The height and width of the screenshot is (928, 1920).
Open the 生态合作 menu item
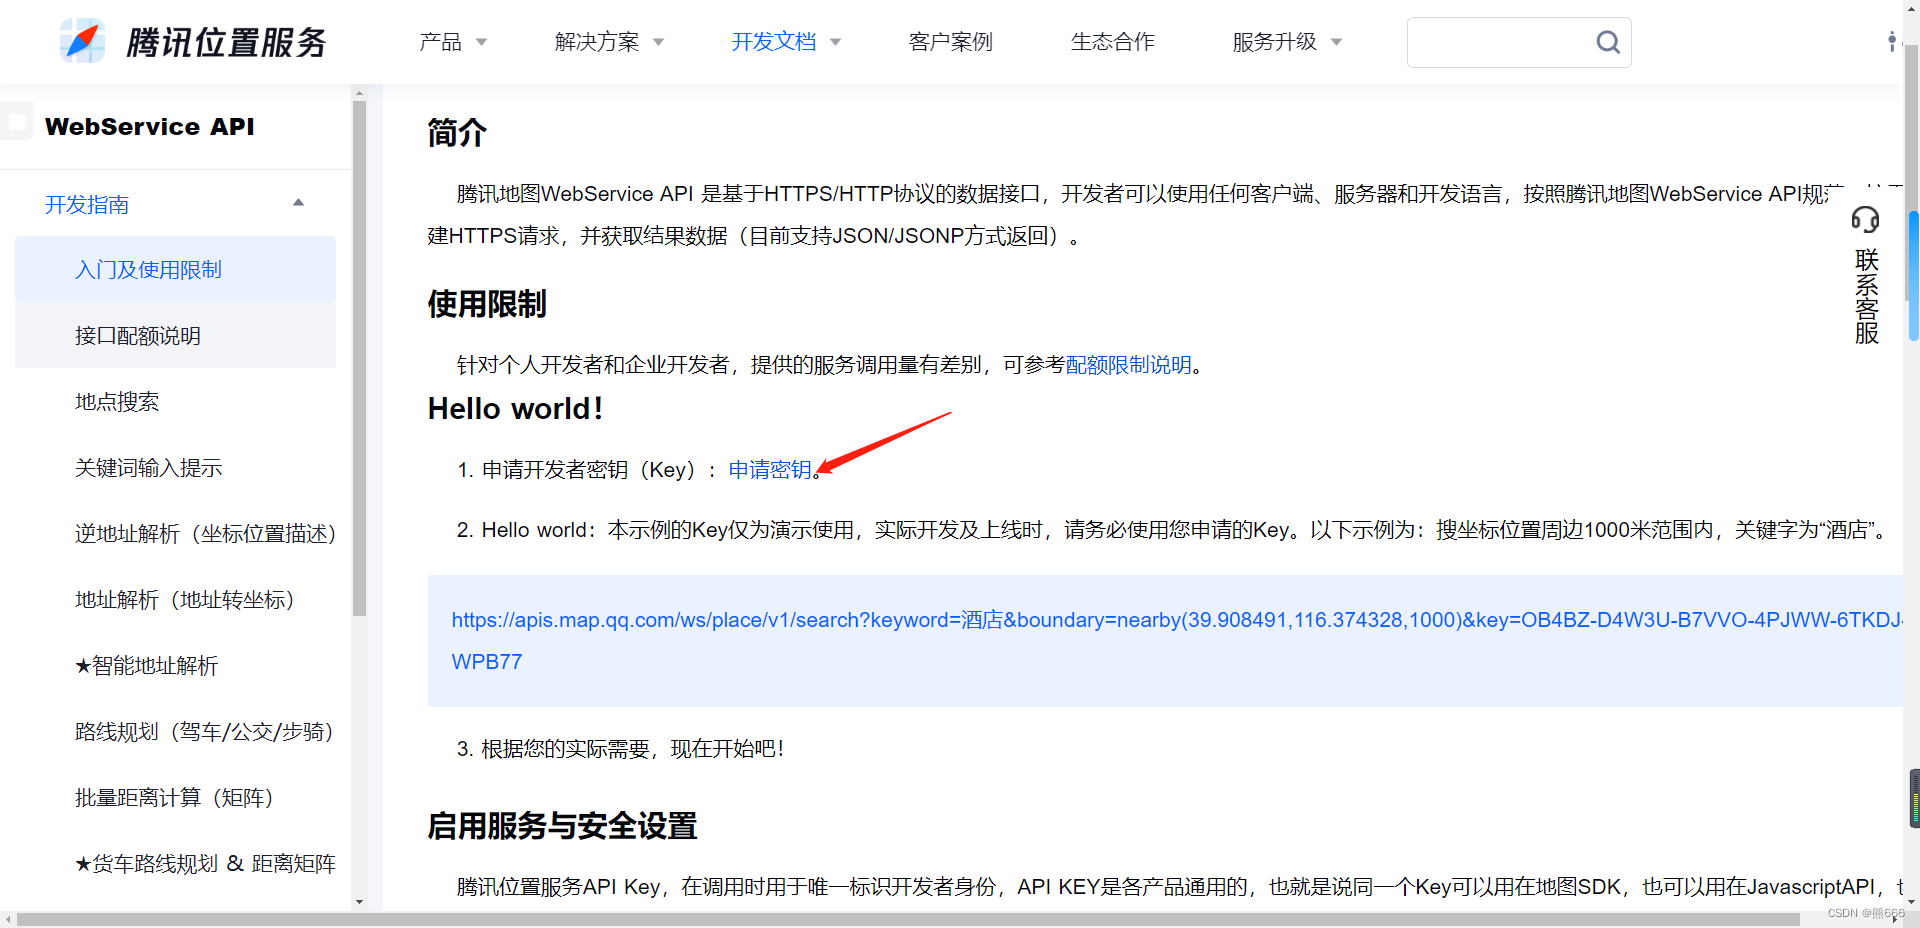1112,42
